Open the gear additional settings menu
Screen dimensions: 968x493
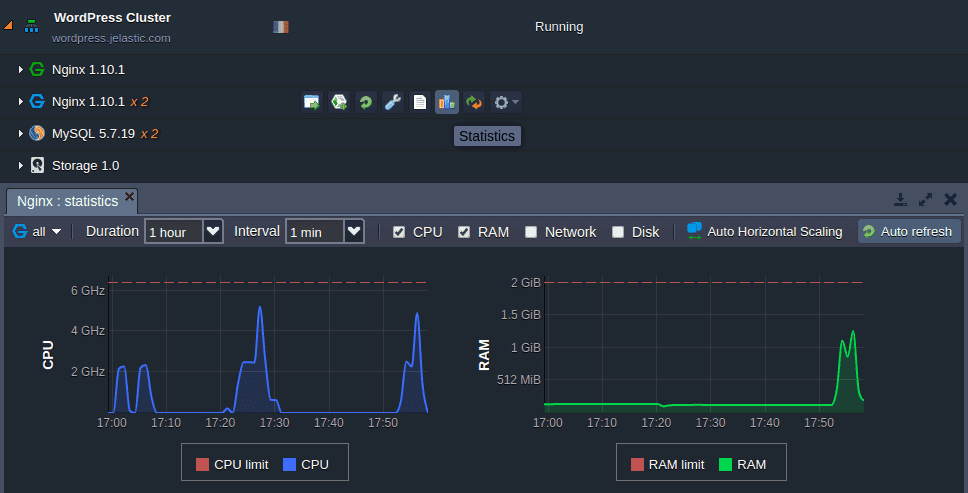coord(506,102)
